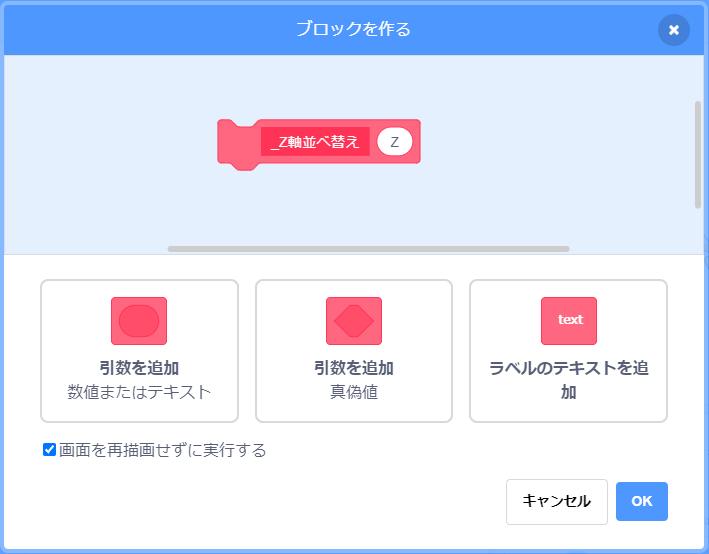Click the vertical scrollbar beside block preview

[x=698, y=154]
